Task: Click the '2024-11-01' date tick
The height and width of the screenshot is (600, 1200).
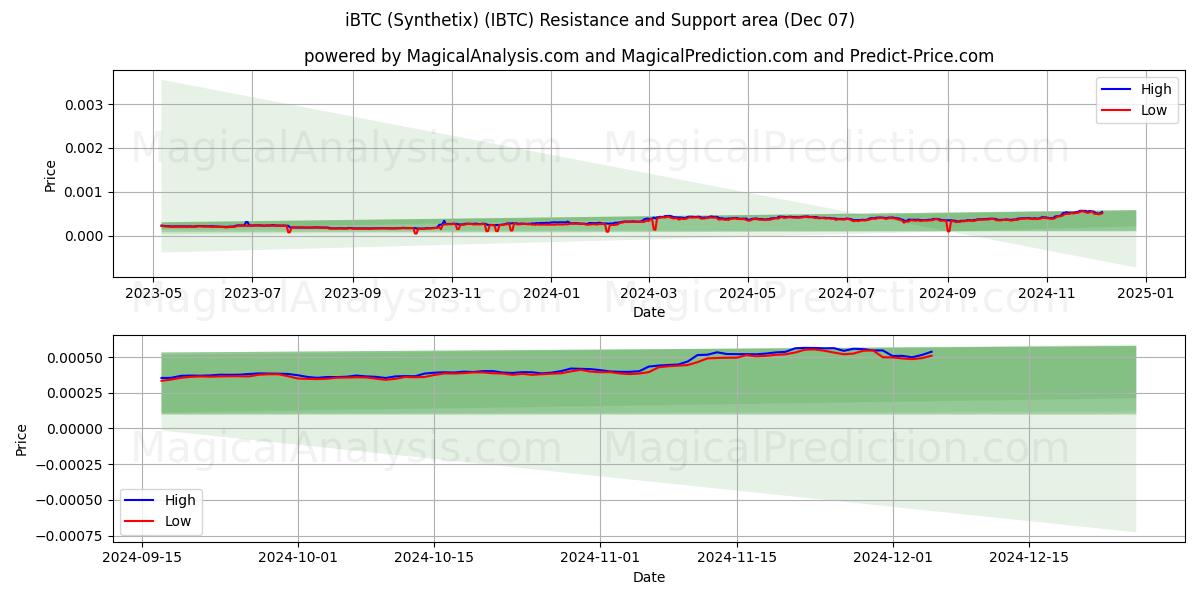Action: [600, 559]
